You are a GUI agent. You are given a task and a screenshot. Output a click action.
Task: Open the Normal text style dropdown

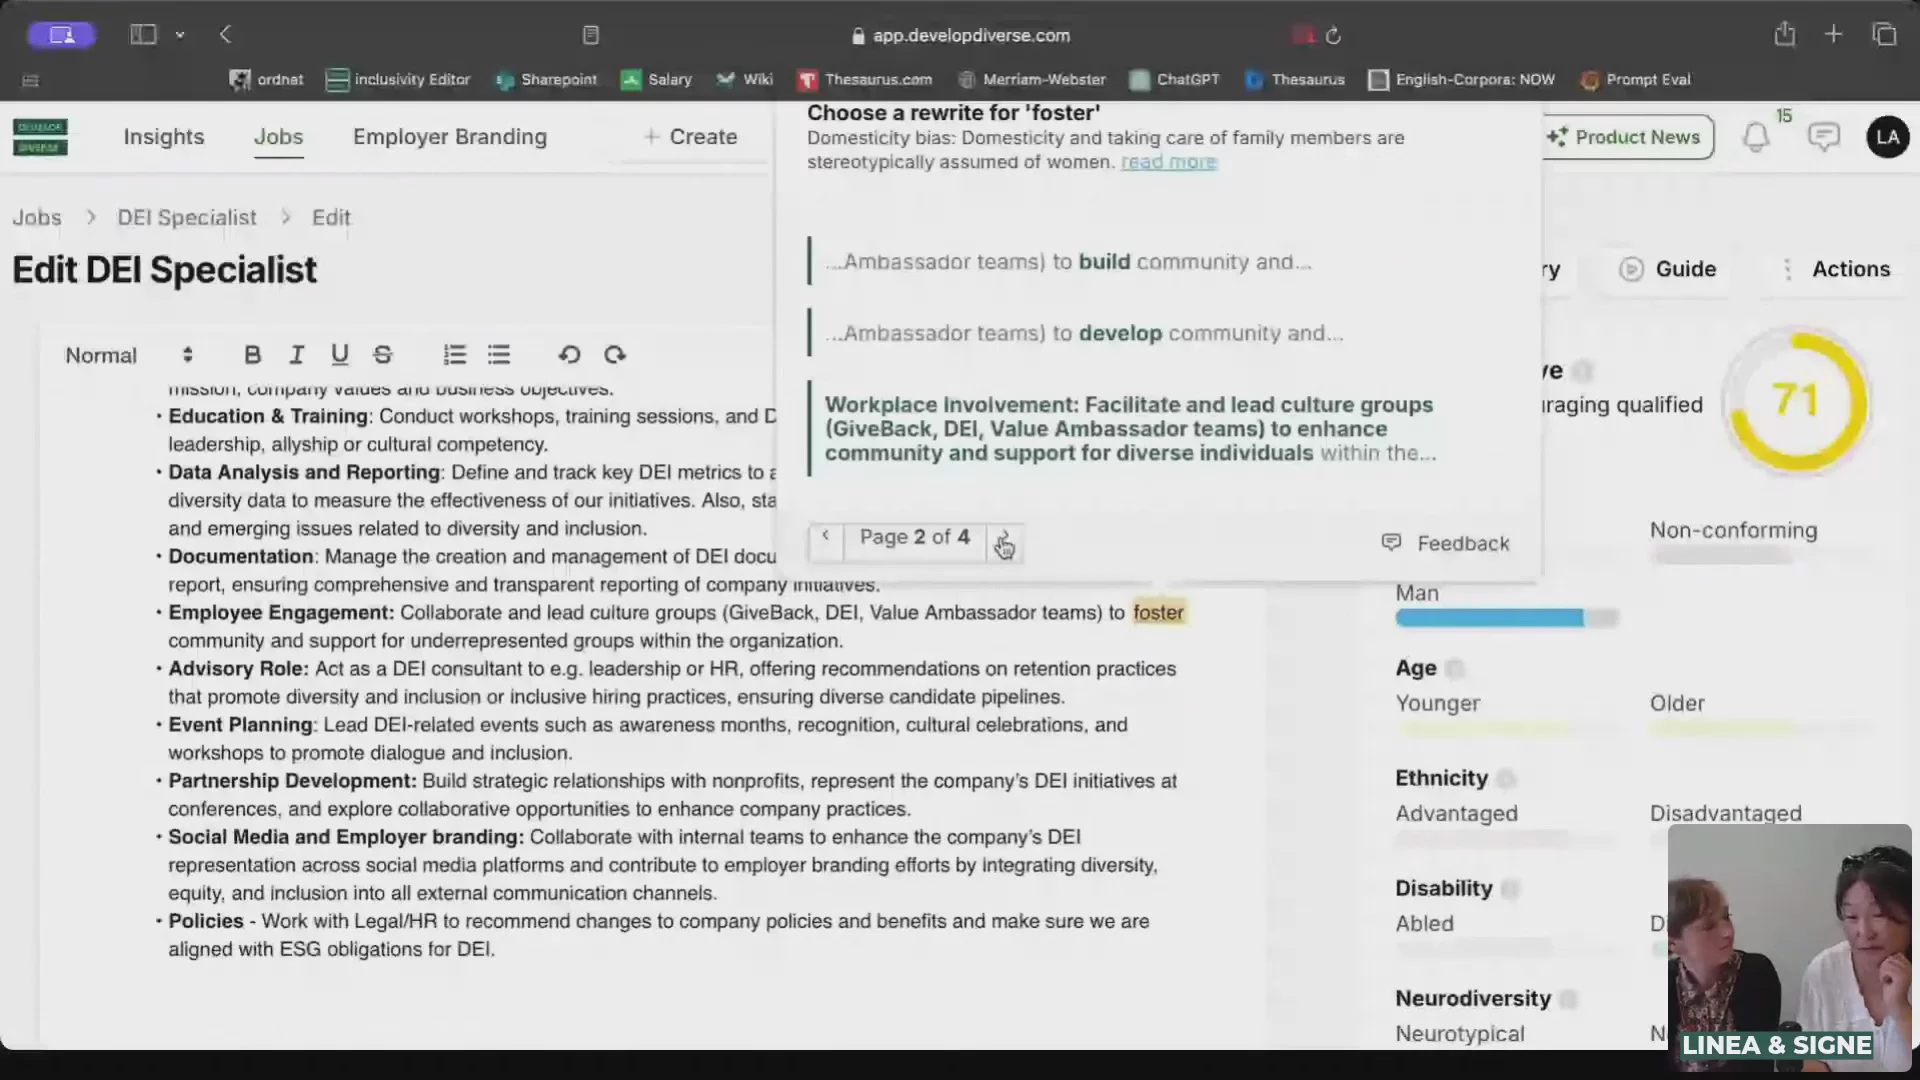128,355
